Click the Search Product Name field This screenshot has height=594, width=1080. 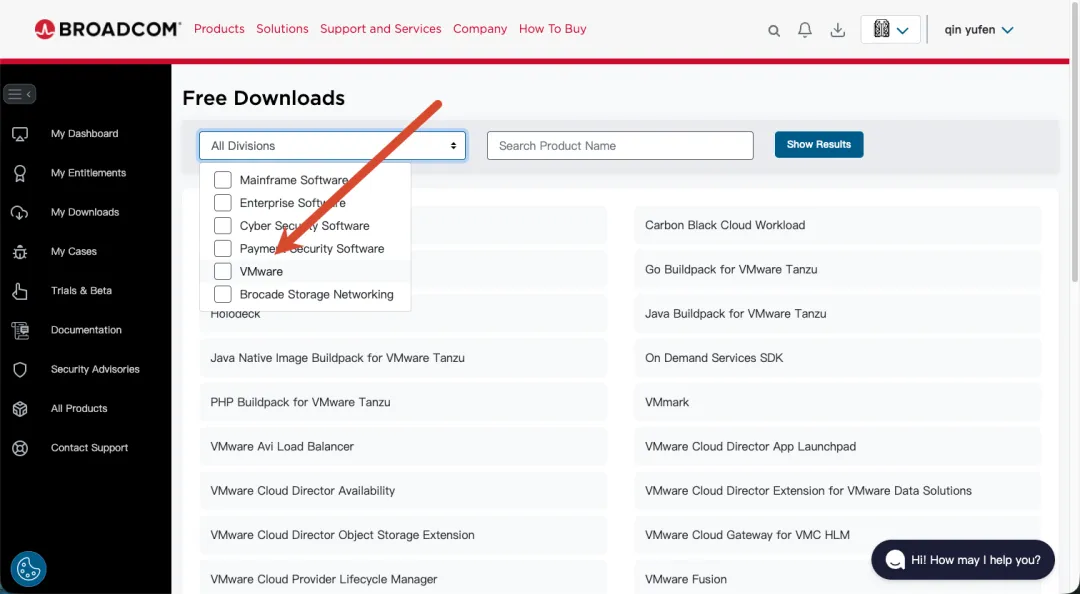620,145
